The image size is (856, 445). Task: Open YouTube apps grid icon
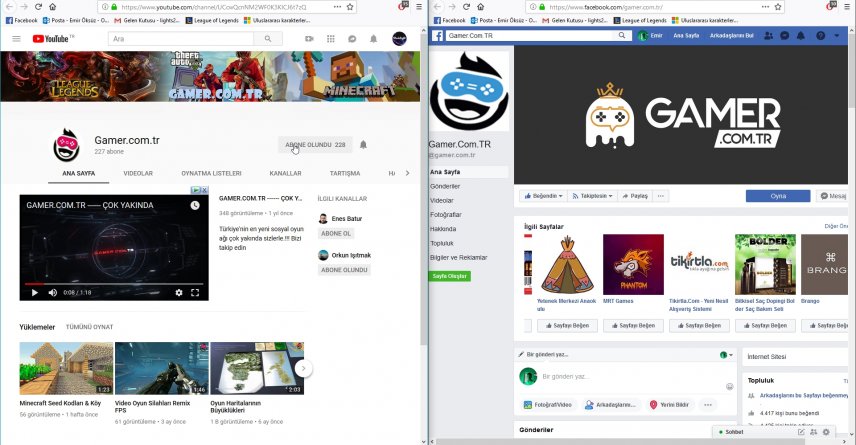pos(330,39)
